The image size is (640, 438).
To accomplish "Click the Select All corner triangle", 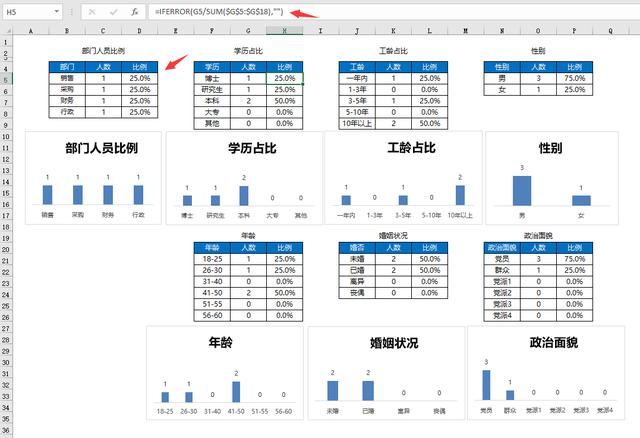I will (x=7, y=31).
